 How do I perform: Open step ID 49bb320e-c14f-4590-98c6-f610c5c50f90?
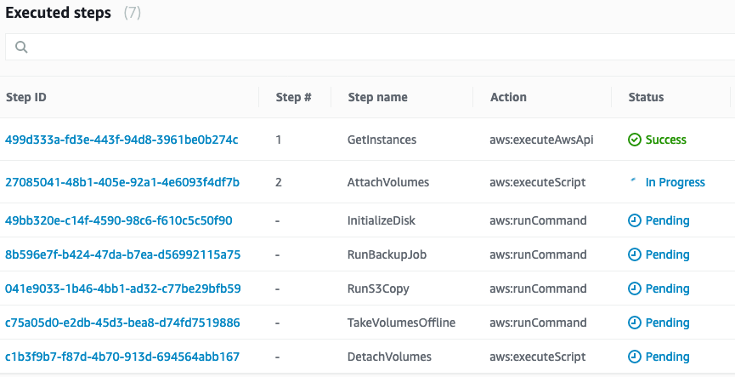coord(119,221)
